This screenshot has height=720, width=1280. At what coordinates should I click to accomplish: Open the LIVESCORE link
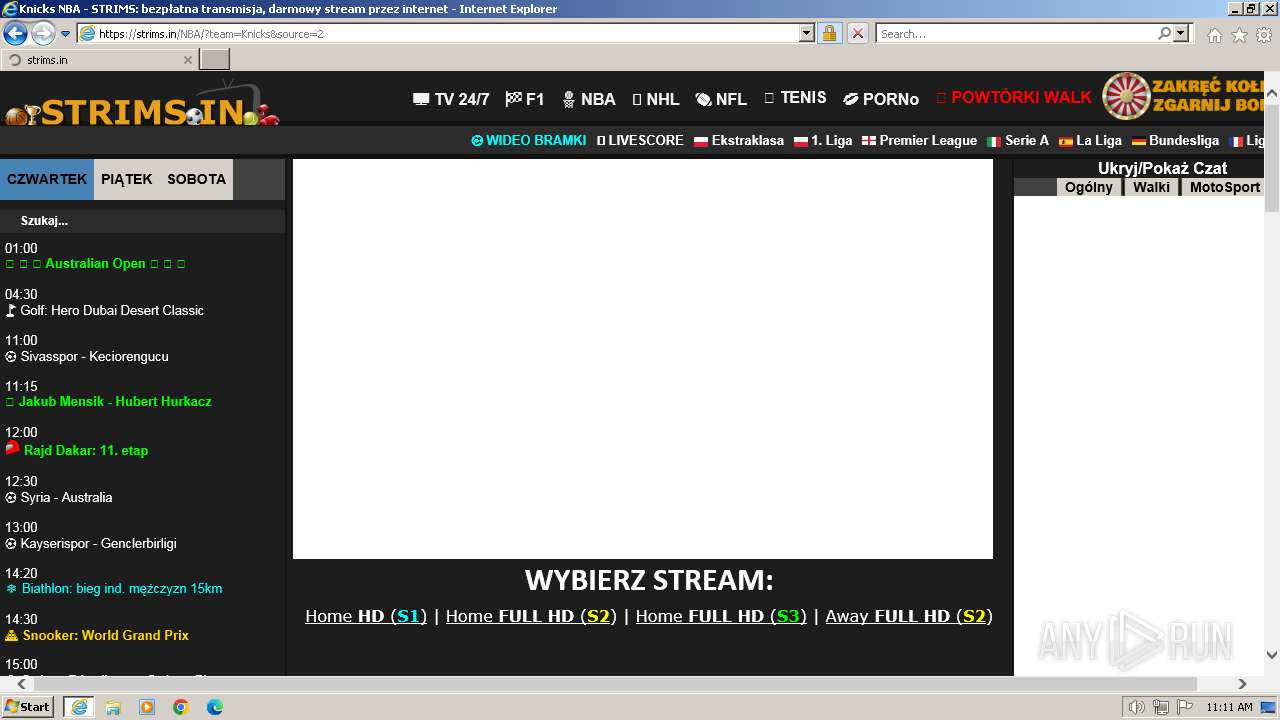(640, 141)
